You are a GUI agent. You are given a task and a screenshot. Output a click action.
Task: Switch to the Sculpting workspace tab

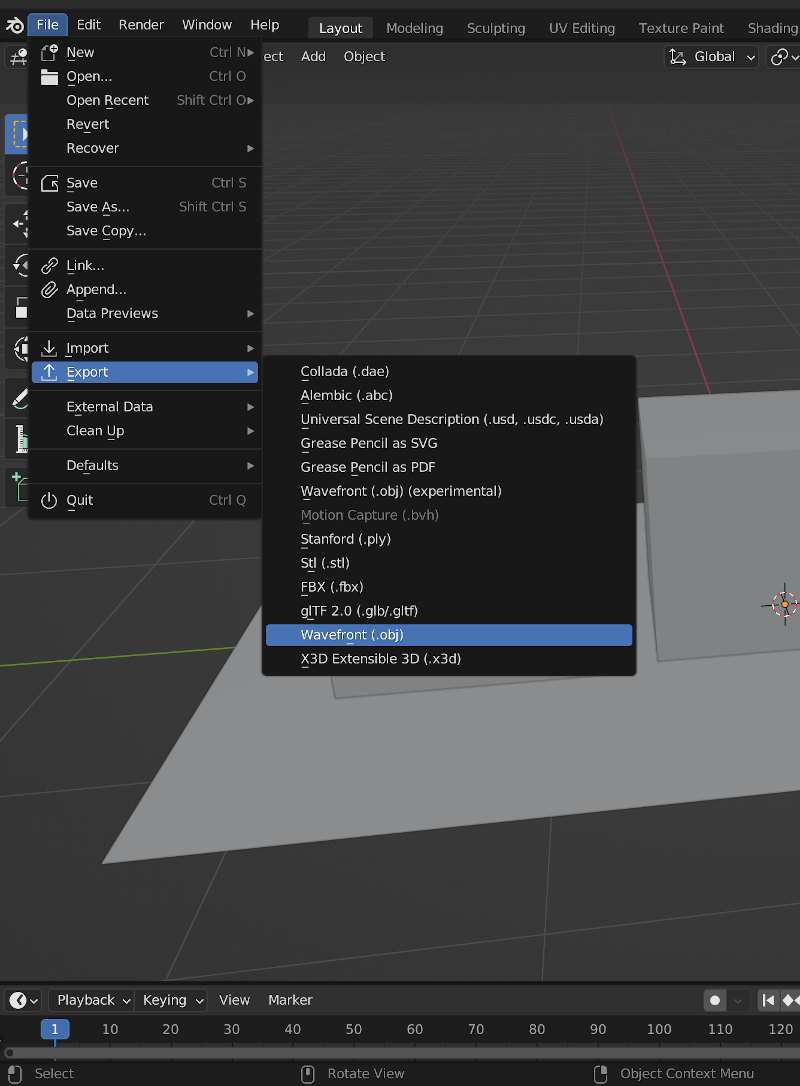pyautogui.click(x=495, y=28)
